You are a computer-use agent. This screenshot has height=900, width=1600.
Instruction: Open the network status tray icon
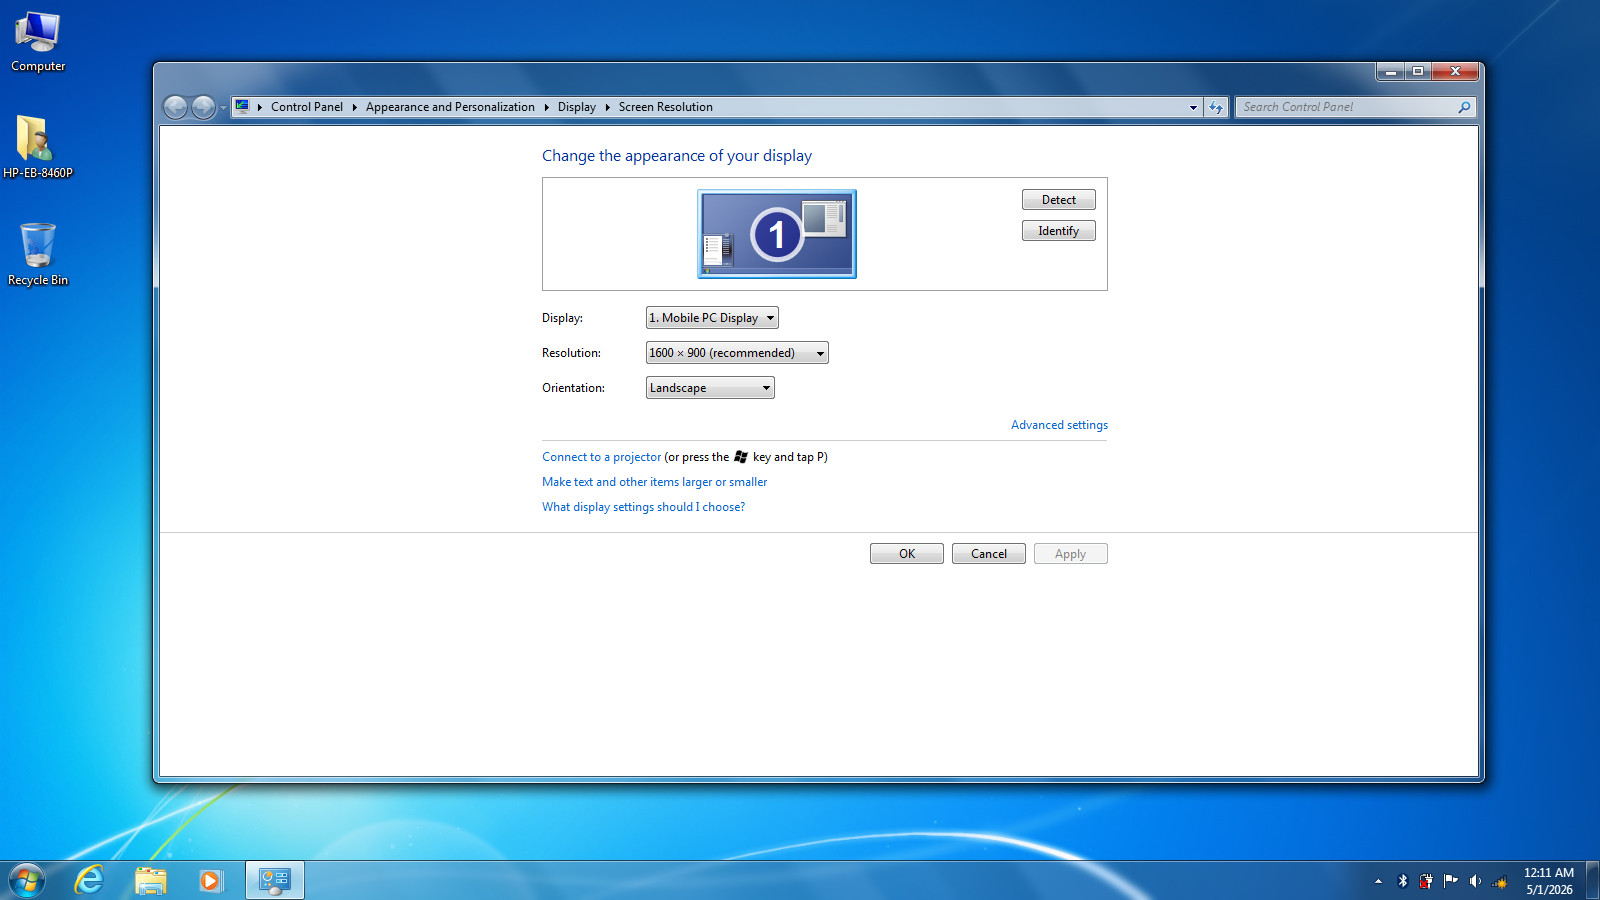1499,881
